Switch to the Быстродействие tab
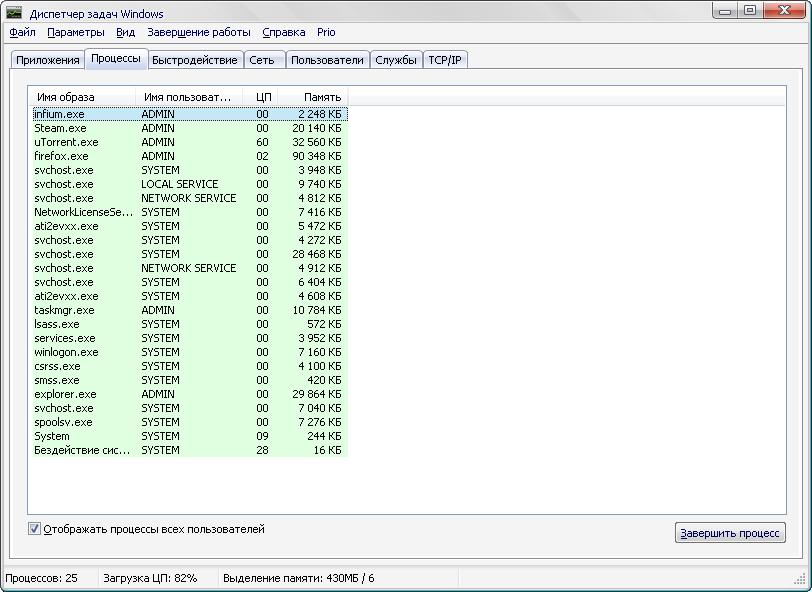Screen dimensions: 812x592 [x=194, y=60]
